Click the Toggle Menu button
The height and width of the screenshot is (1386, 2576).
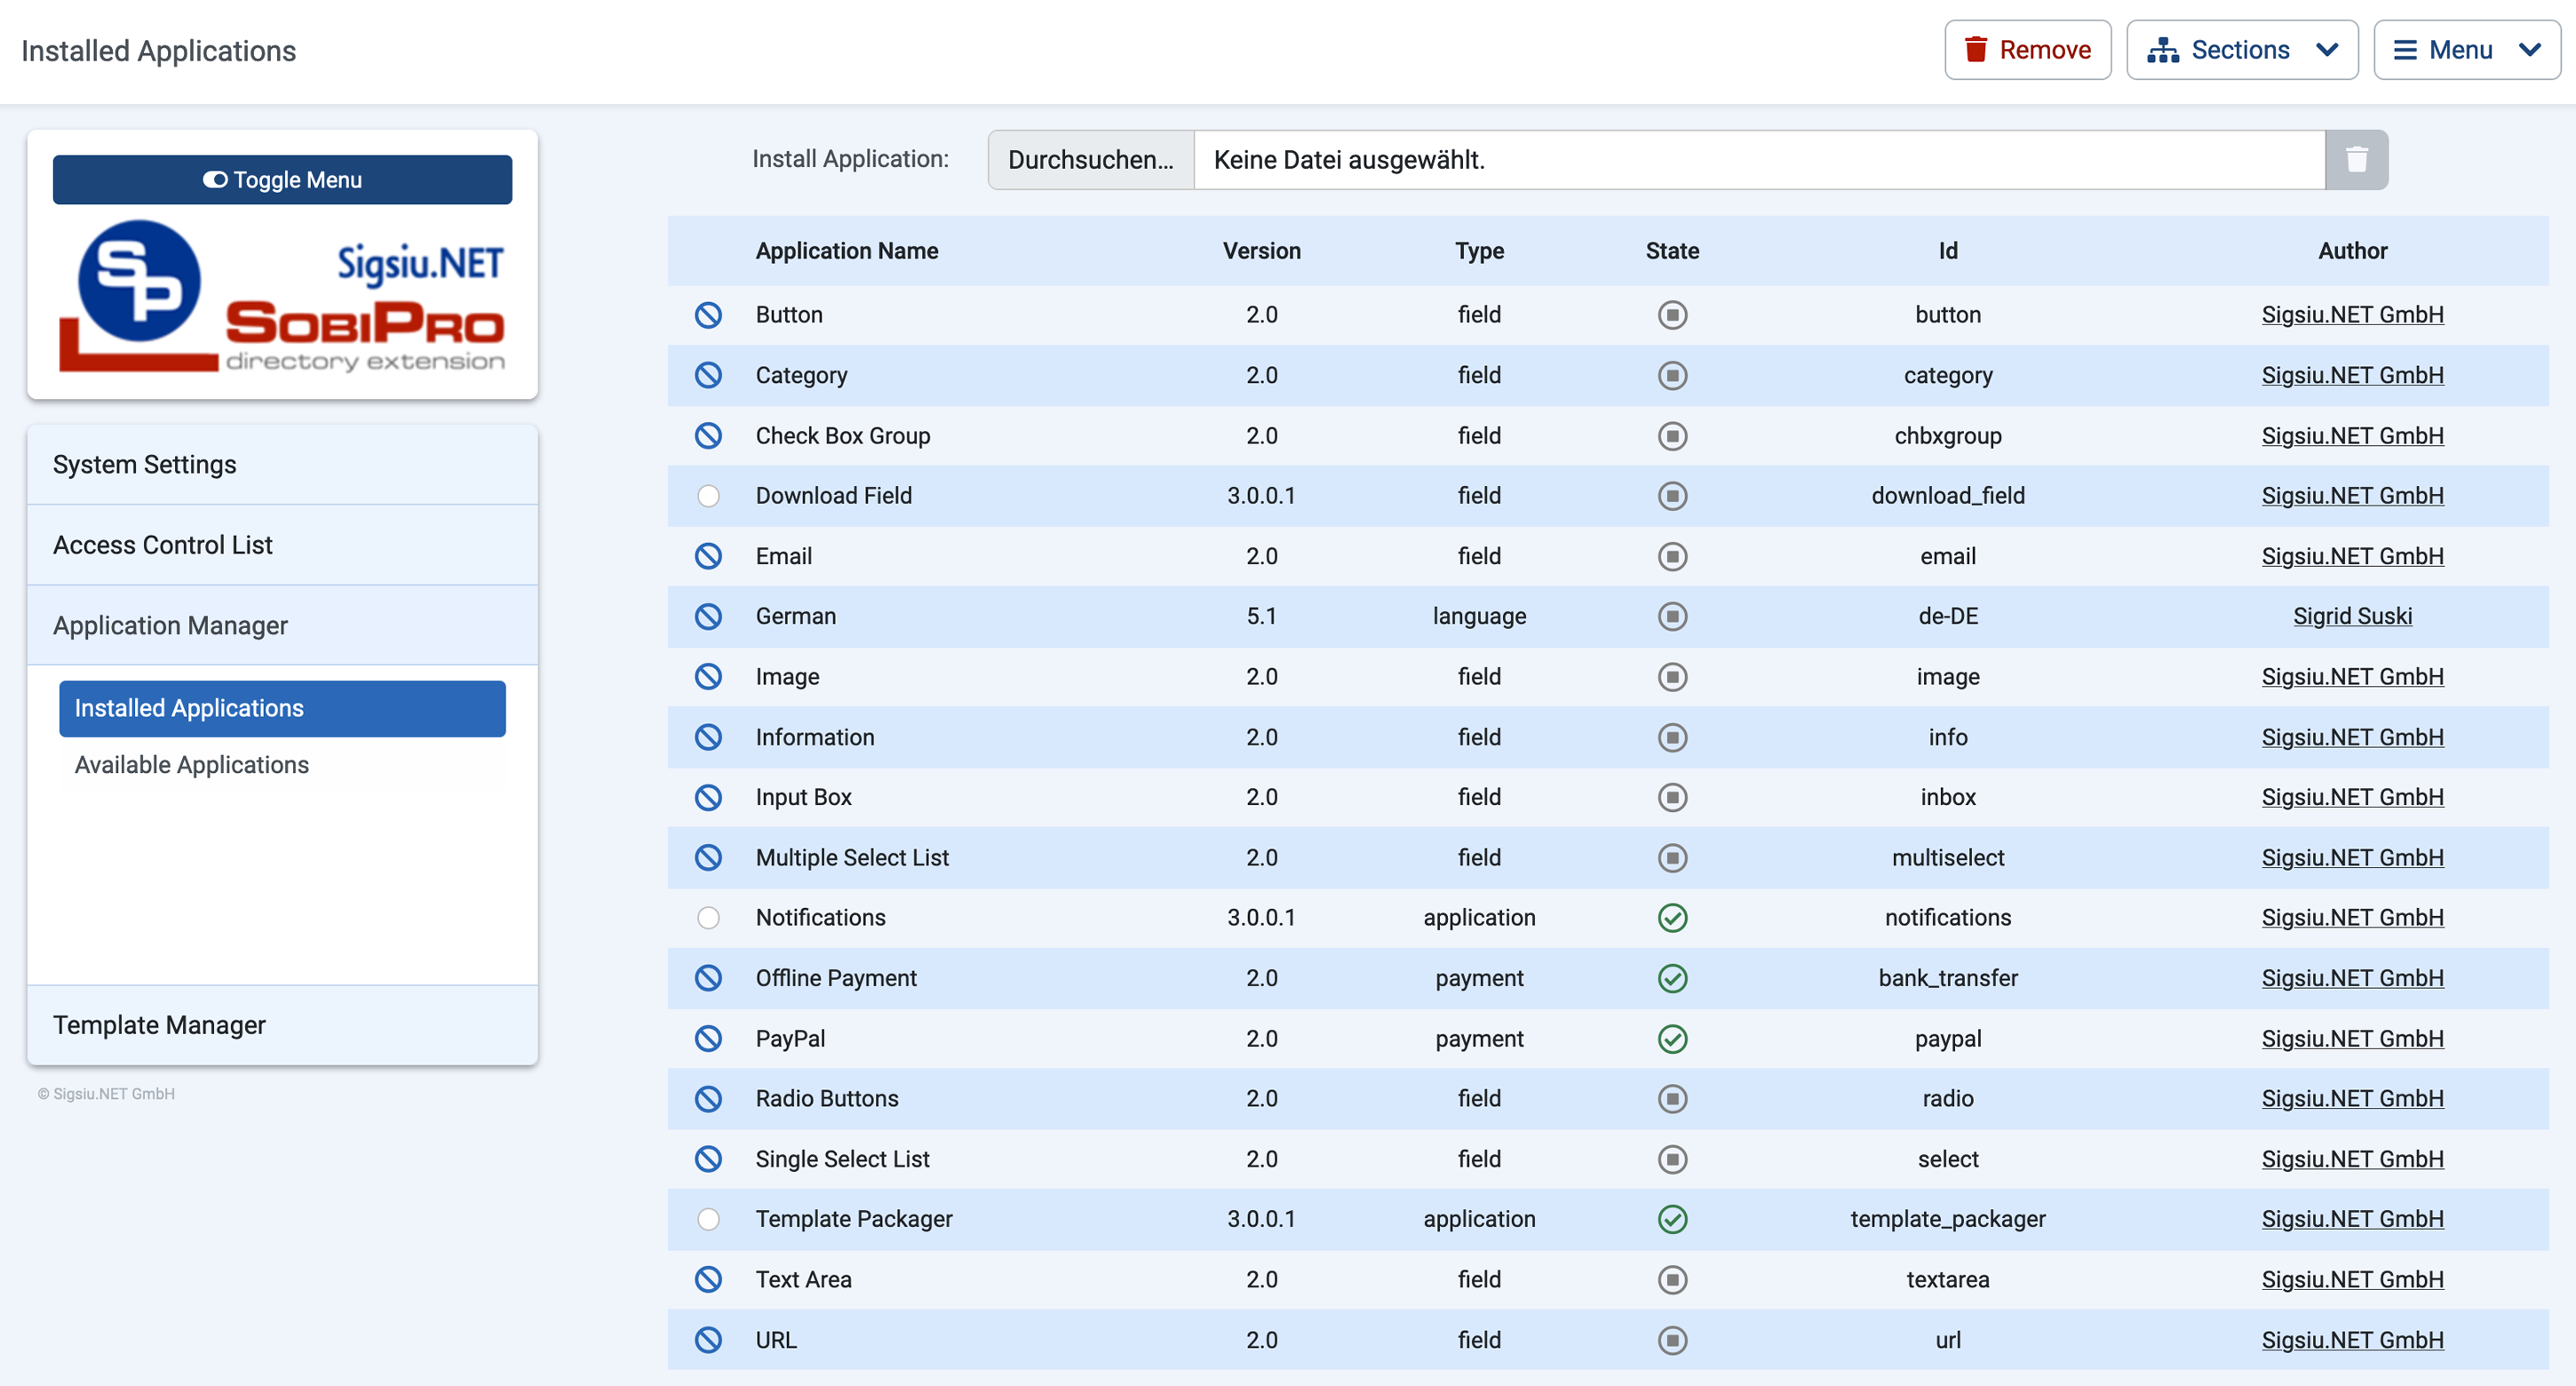pyautogui.click(x=282, y=180)
